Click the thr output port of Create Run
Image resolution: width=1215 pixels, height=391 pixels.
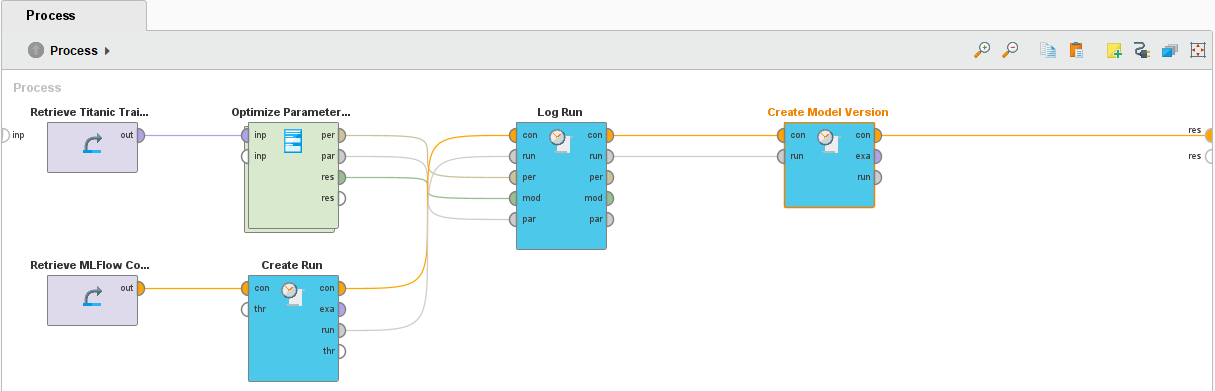coord(341,351)
